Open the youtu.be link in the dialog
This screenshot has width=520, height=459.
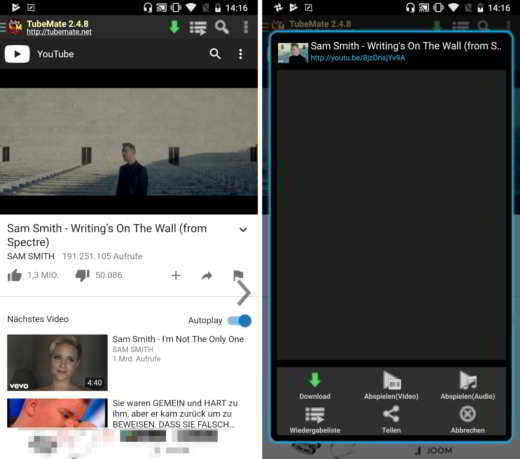point(358,58)
